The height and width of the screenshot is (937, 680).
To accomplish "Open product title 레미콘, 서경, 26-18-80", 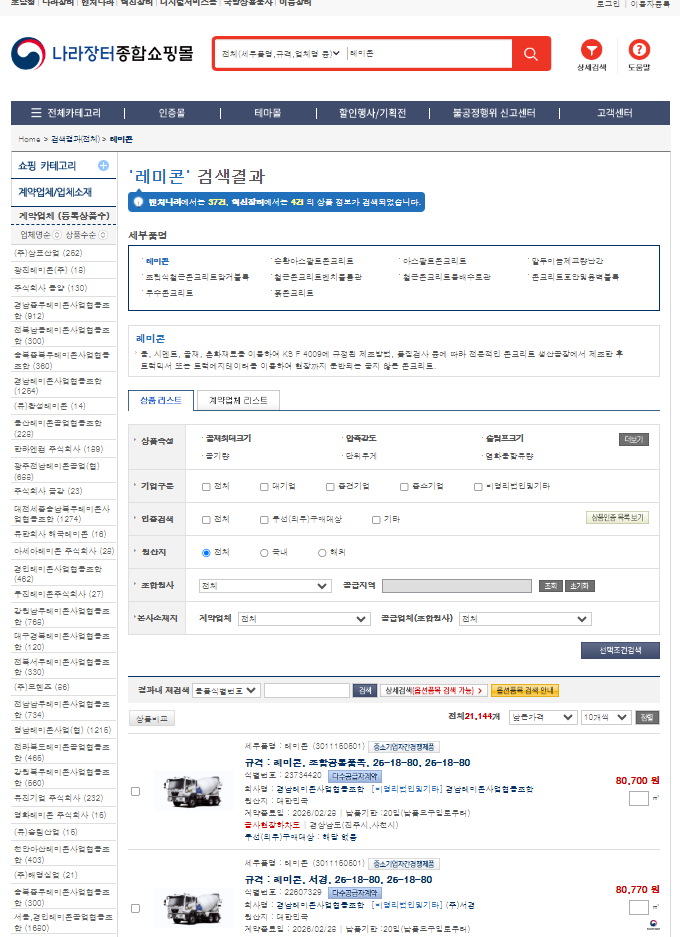I will [338, 880].
